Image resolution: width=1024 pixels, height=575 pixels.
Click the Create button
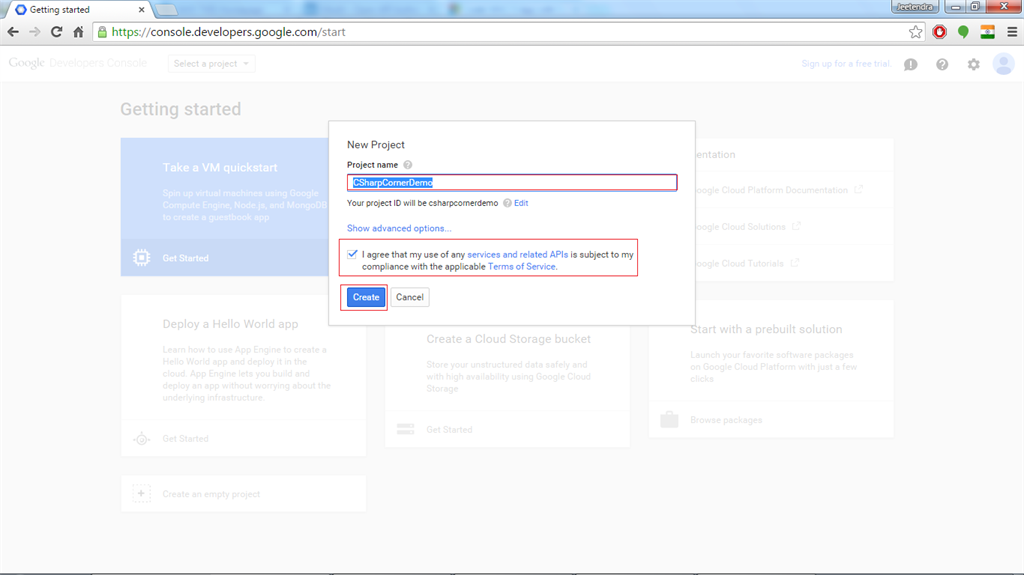366,297
